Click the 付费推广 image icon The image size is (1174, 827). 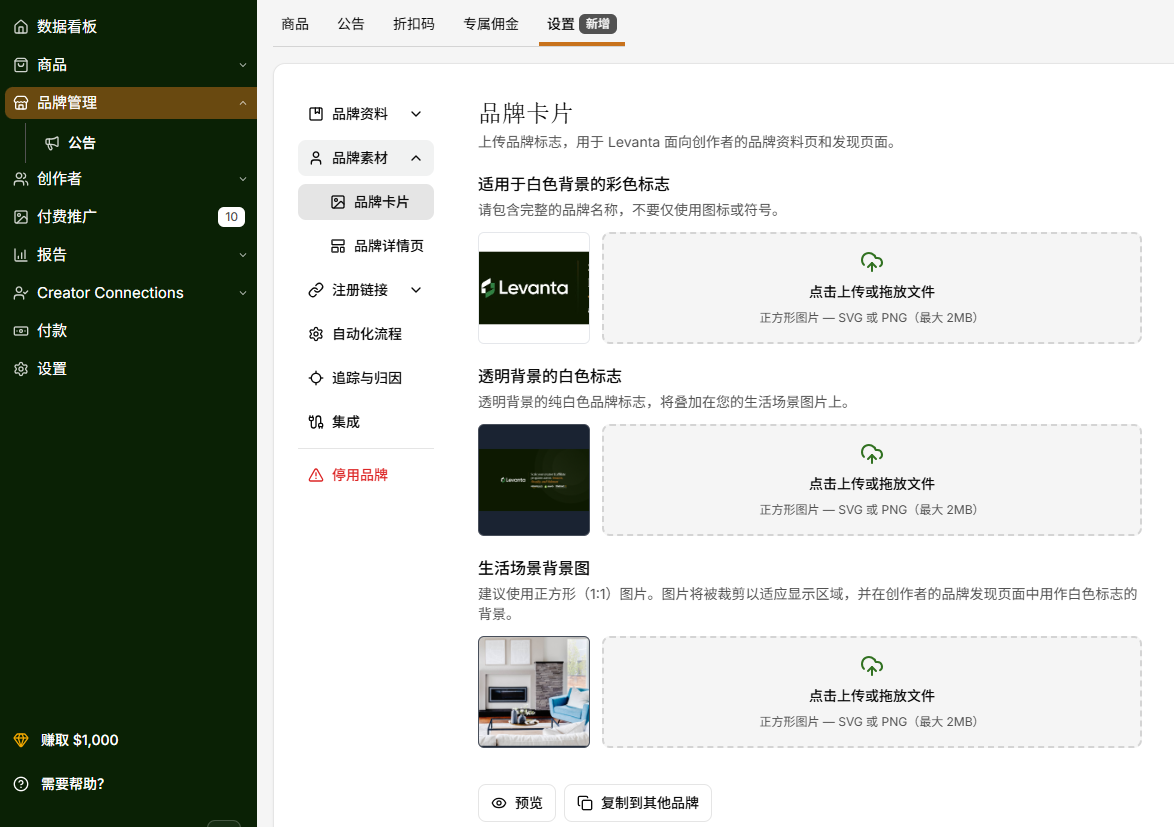(x=21, y=217)
